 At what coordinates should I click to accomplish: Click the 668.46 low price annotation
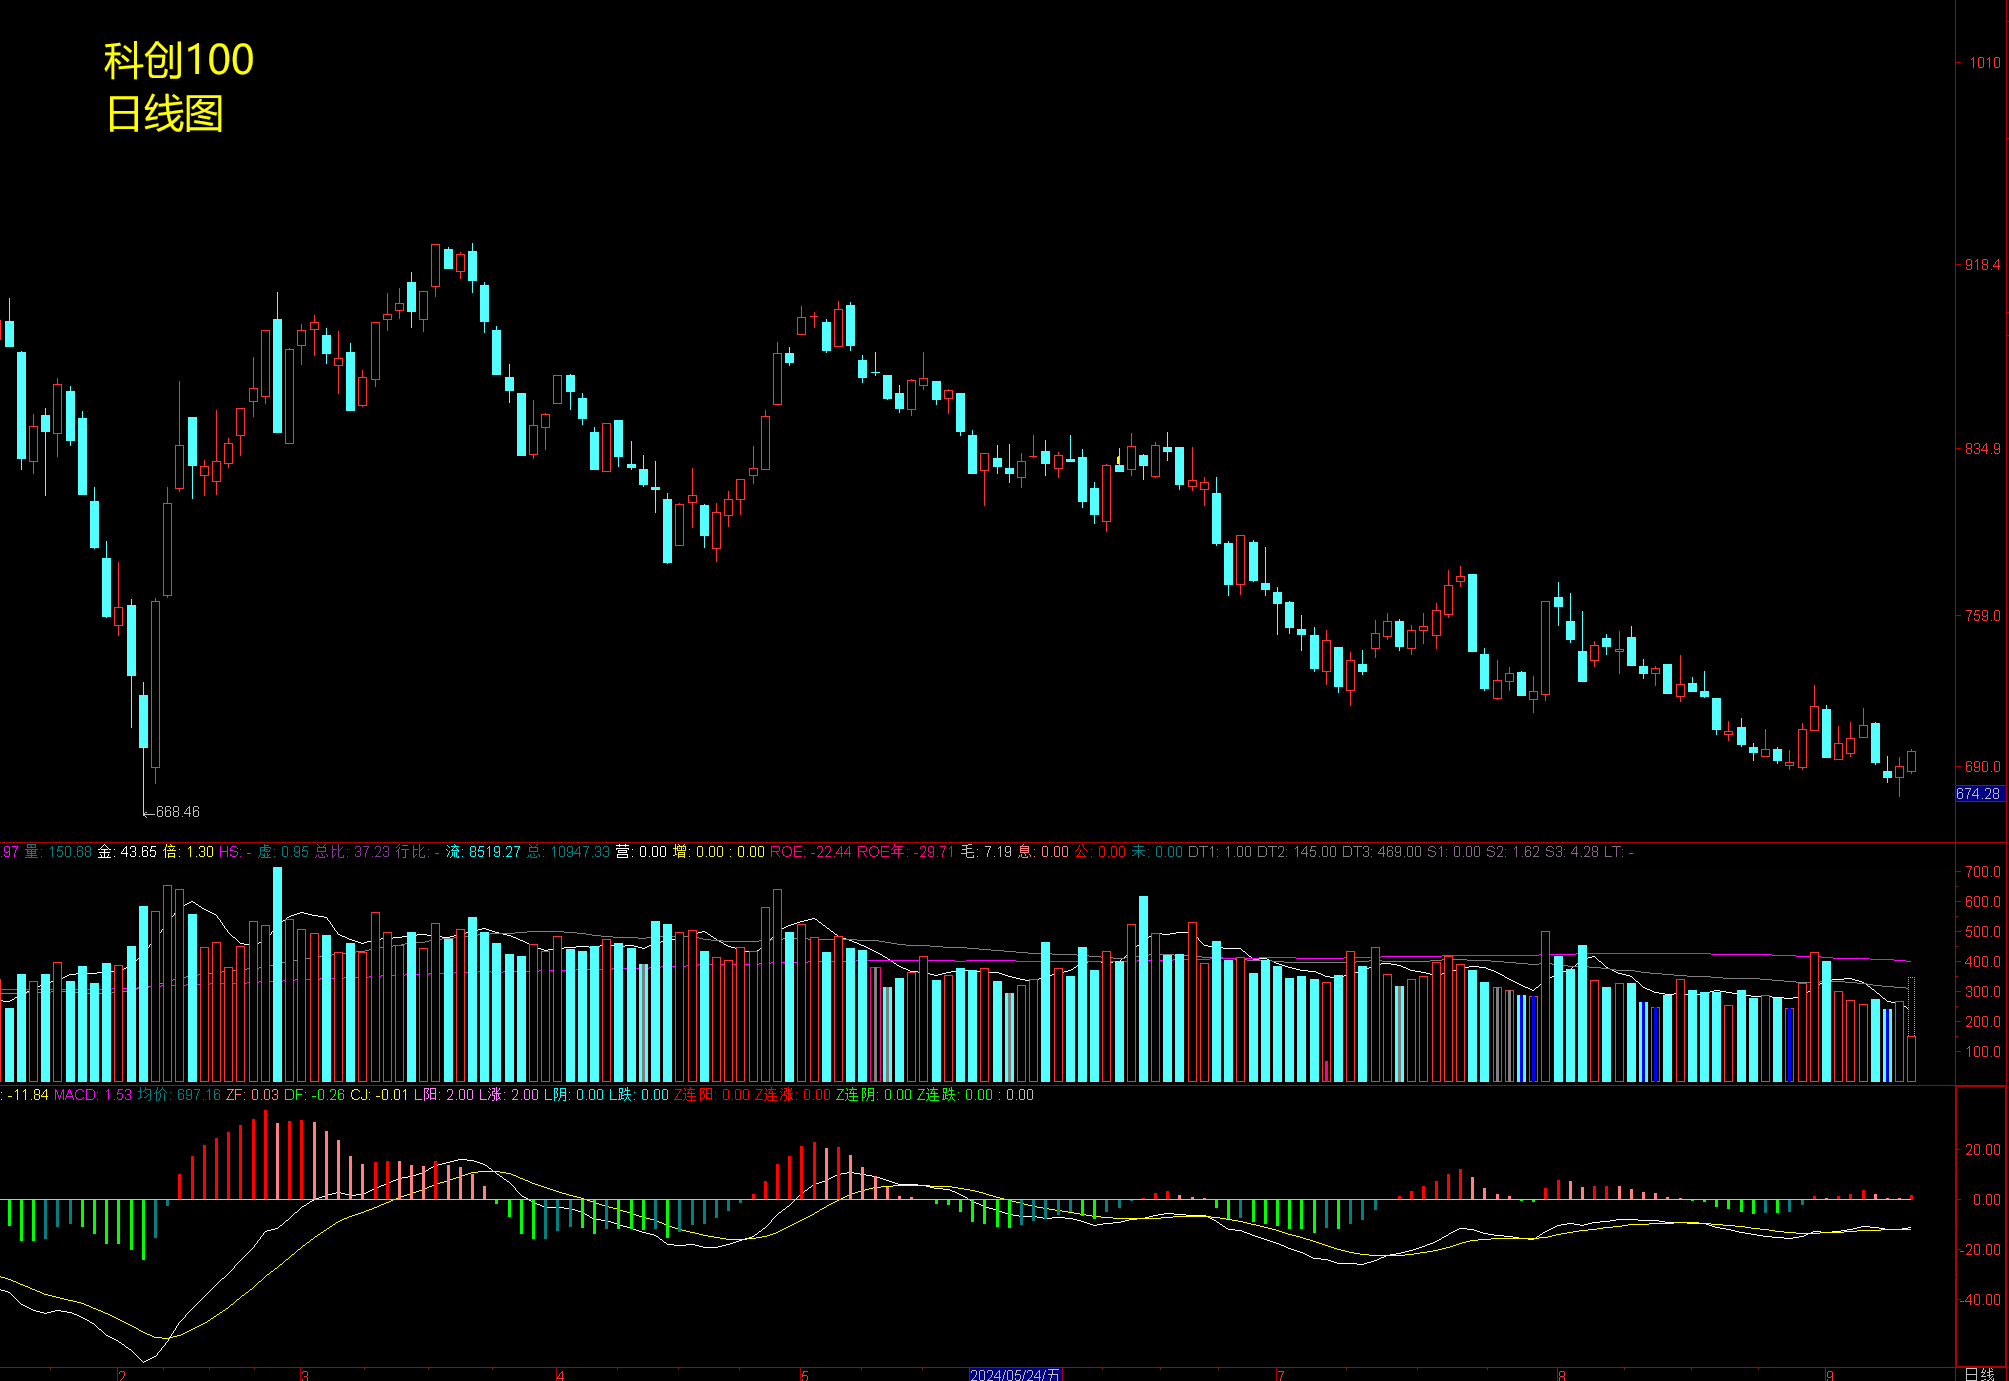[177, 812]
